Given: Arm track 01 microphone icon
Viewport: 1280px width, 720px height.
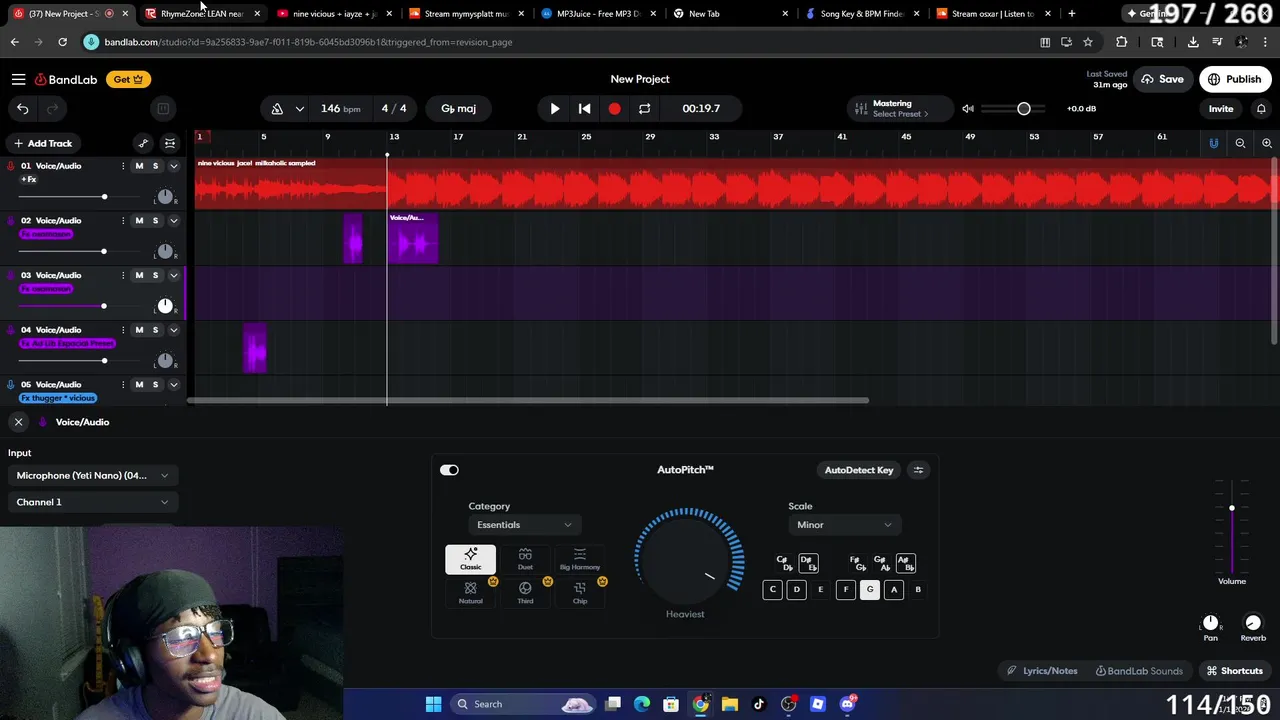Looking at the screenshot, I should (11, 166).
